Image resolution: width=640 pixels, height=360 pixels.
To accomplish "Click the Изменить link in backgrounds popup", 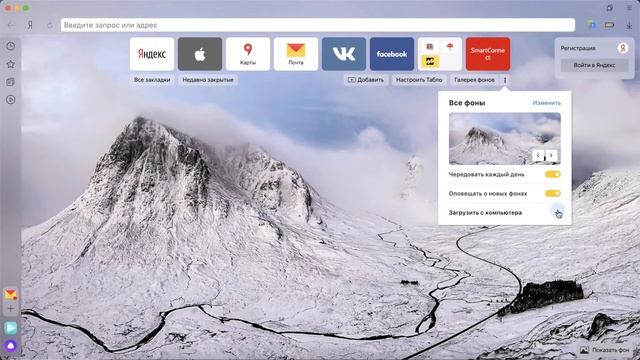I will pos(547,103).
